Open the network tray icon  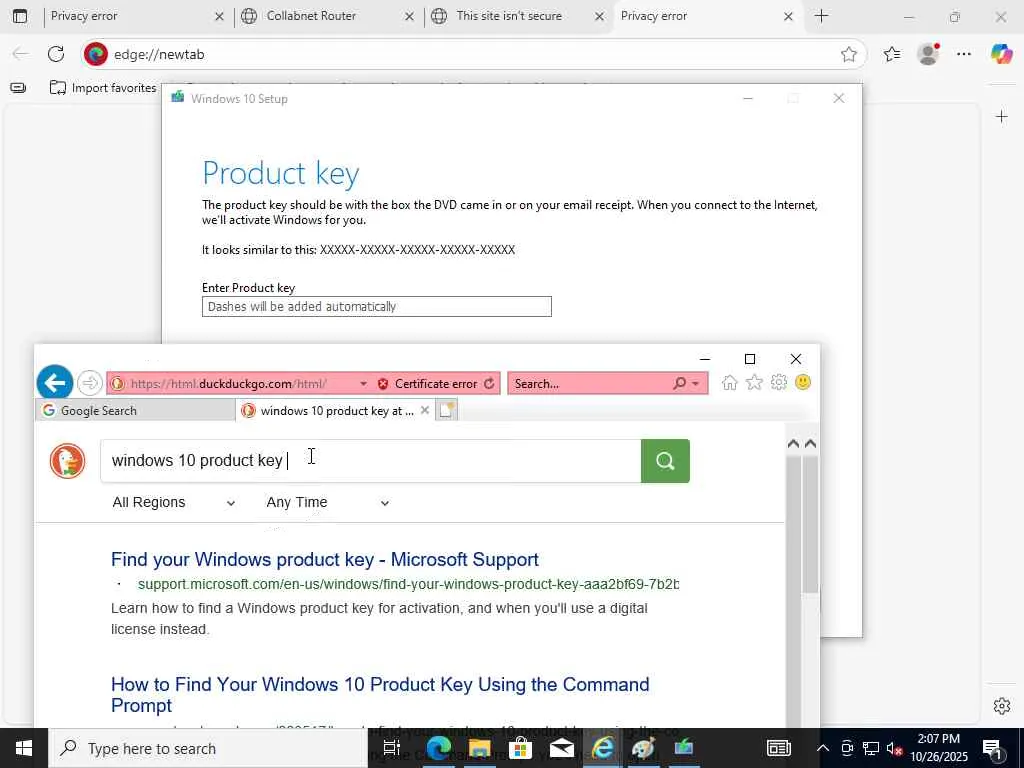[870, 748]
